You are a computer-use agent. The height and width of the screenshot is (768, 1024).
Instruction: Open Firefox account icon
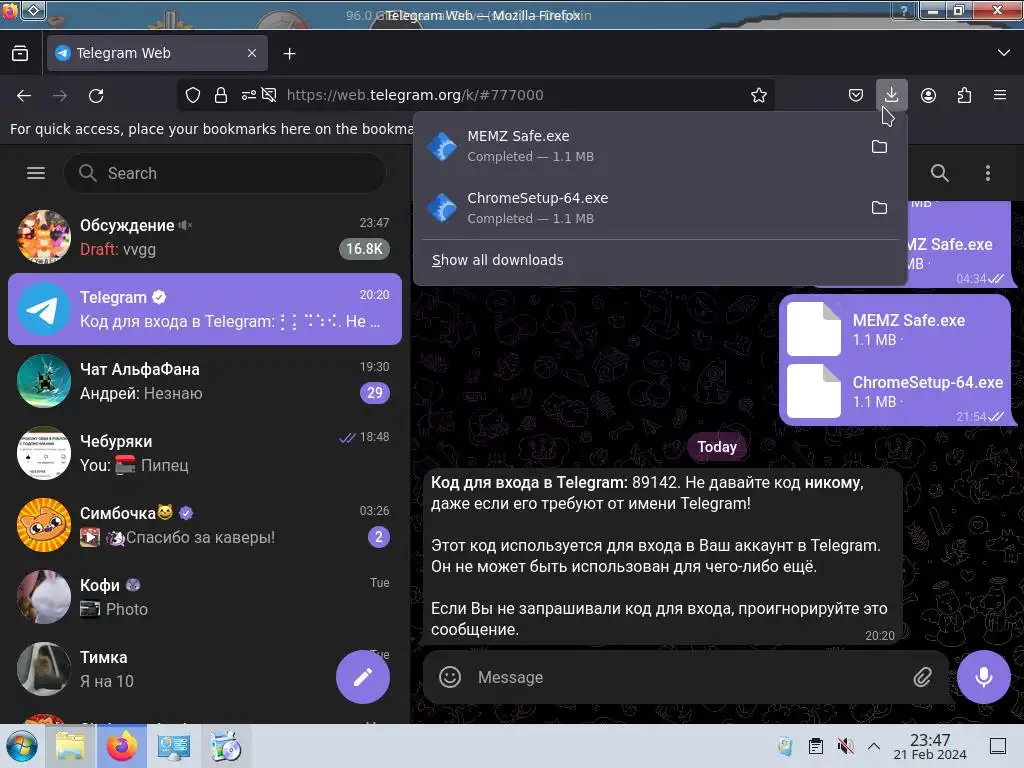(928, 95)
